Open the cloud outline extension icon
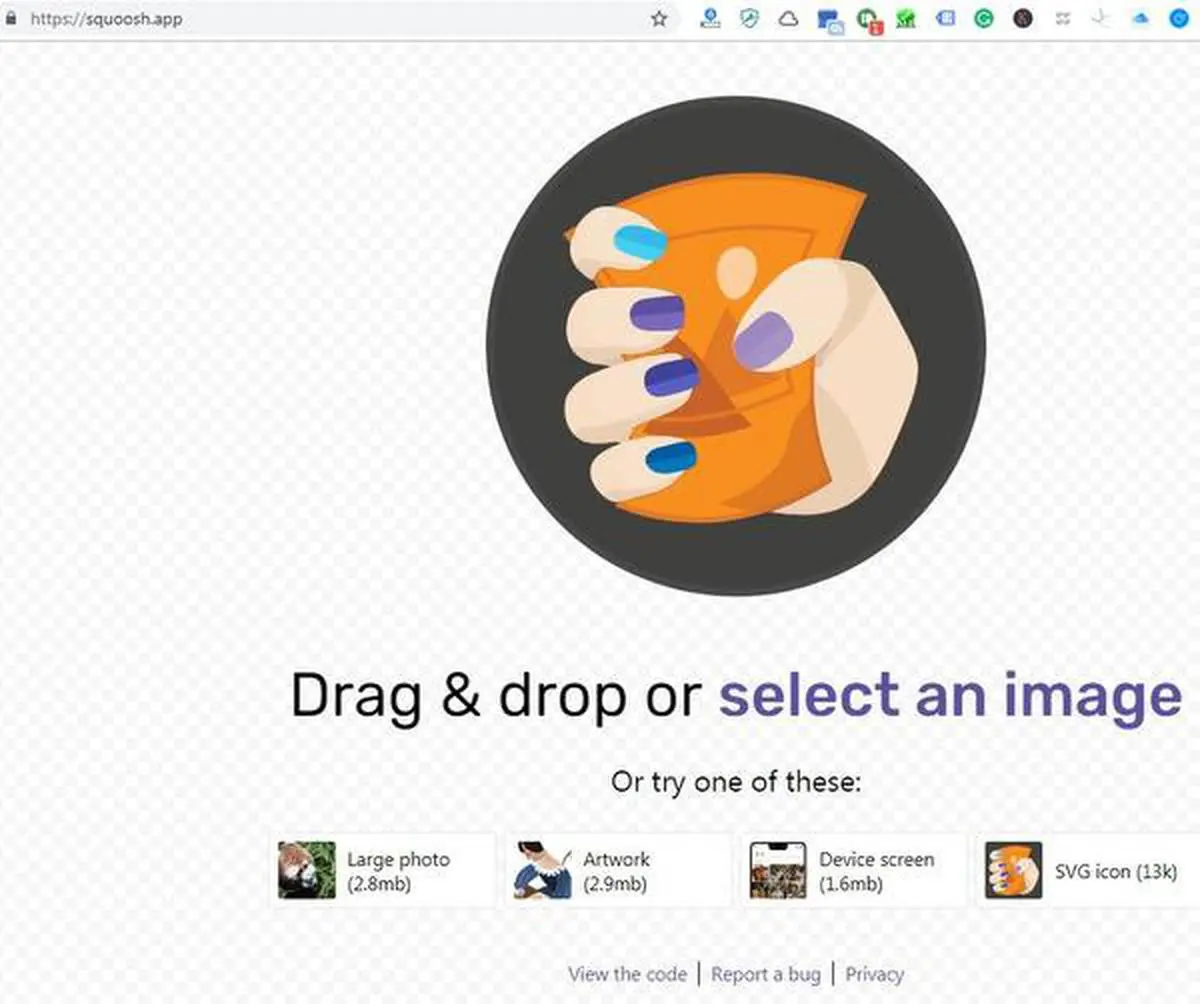1200x1004 pixels. pos(788,18)
